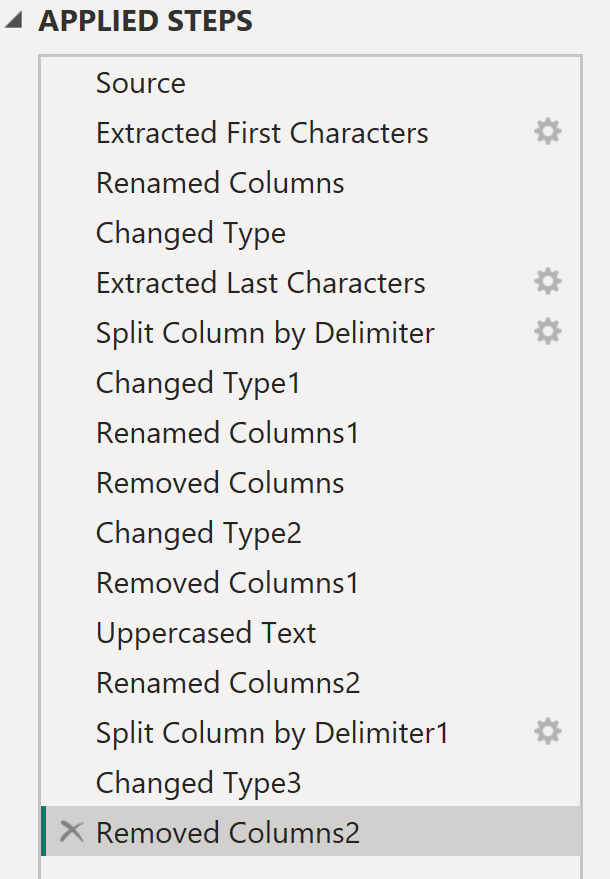The height and width of the screenshot is (879, 610).
Task: Select the Removed Columns1 step
Action: 227,583
